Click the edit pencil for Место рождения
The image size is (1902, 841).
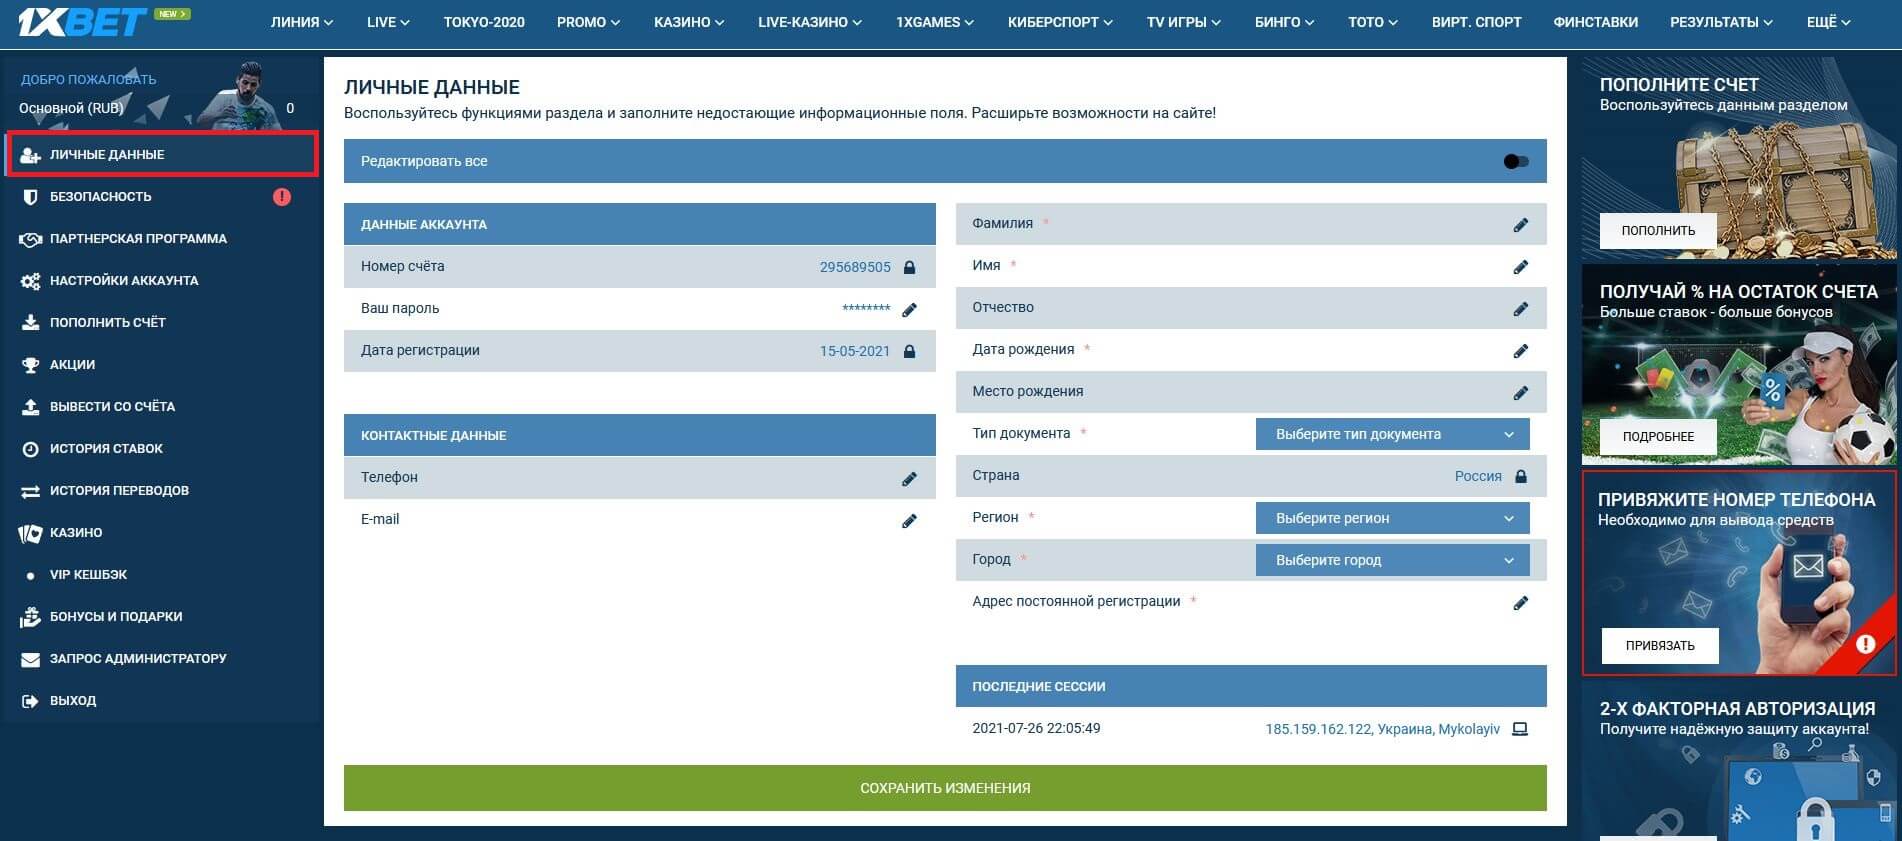coord(1520,393)
